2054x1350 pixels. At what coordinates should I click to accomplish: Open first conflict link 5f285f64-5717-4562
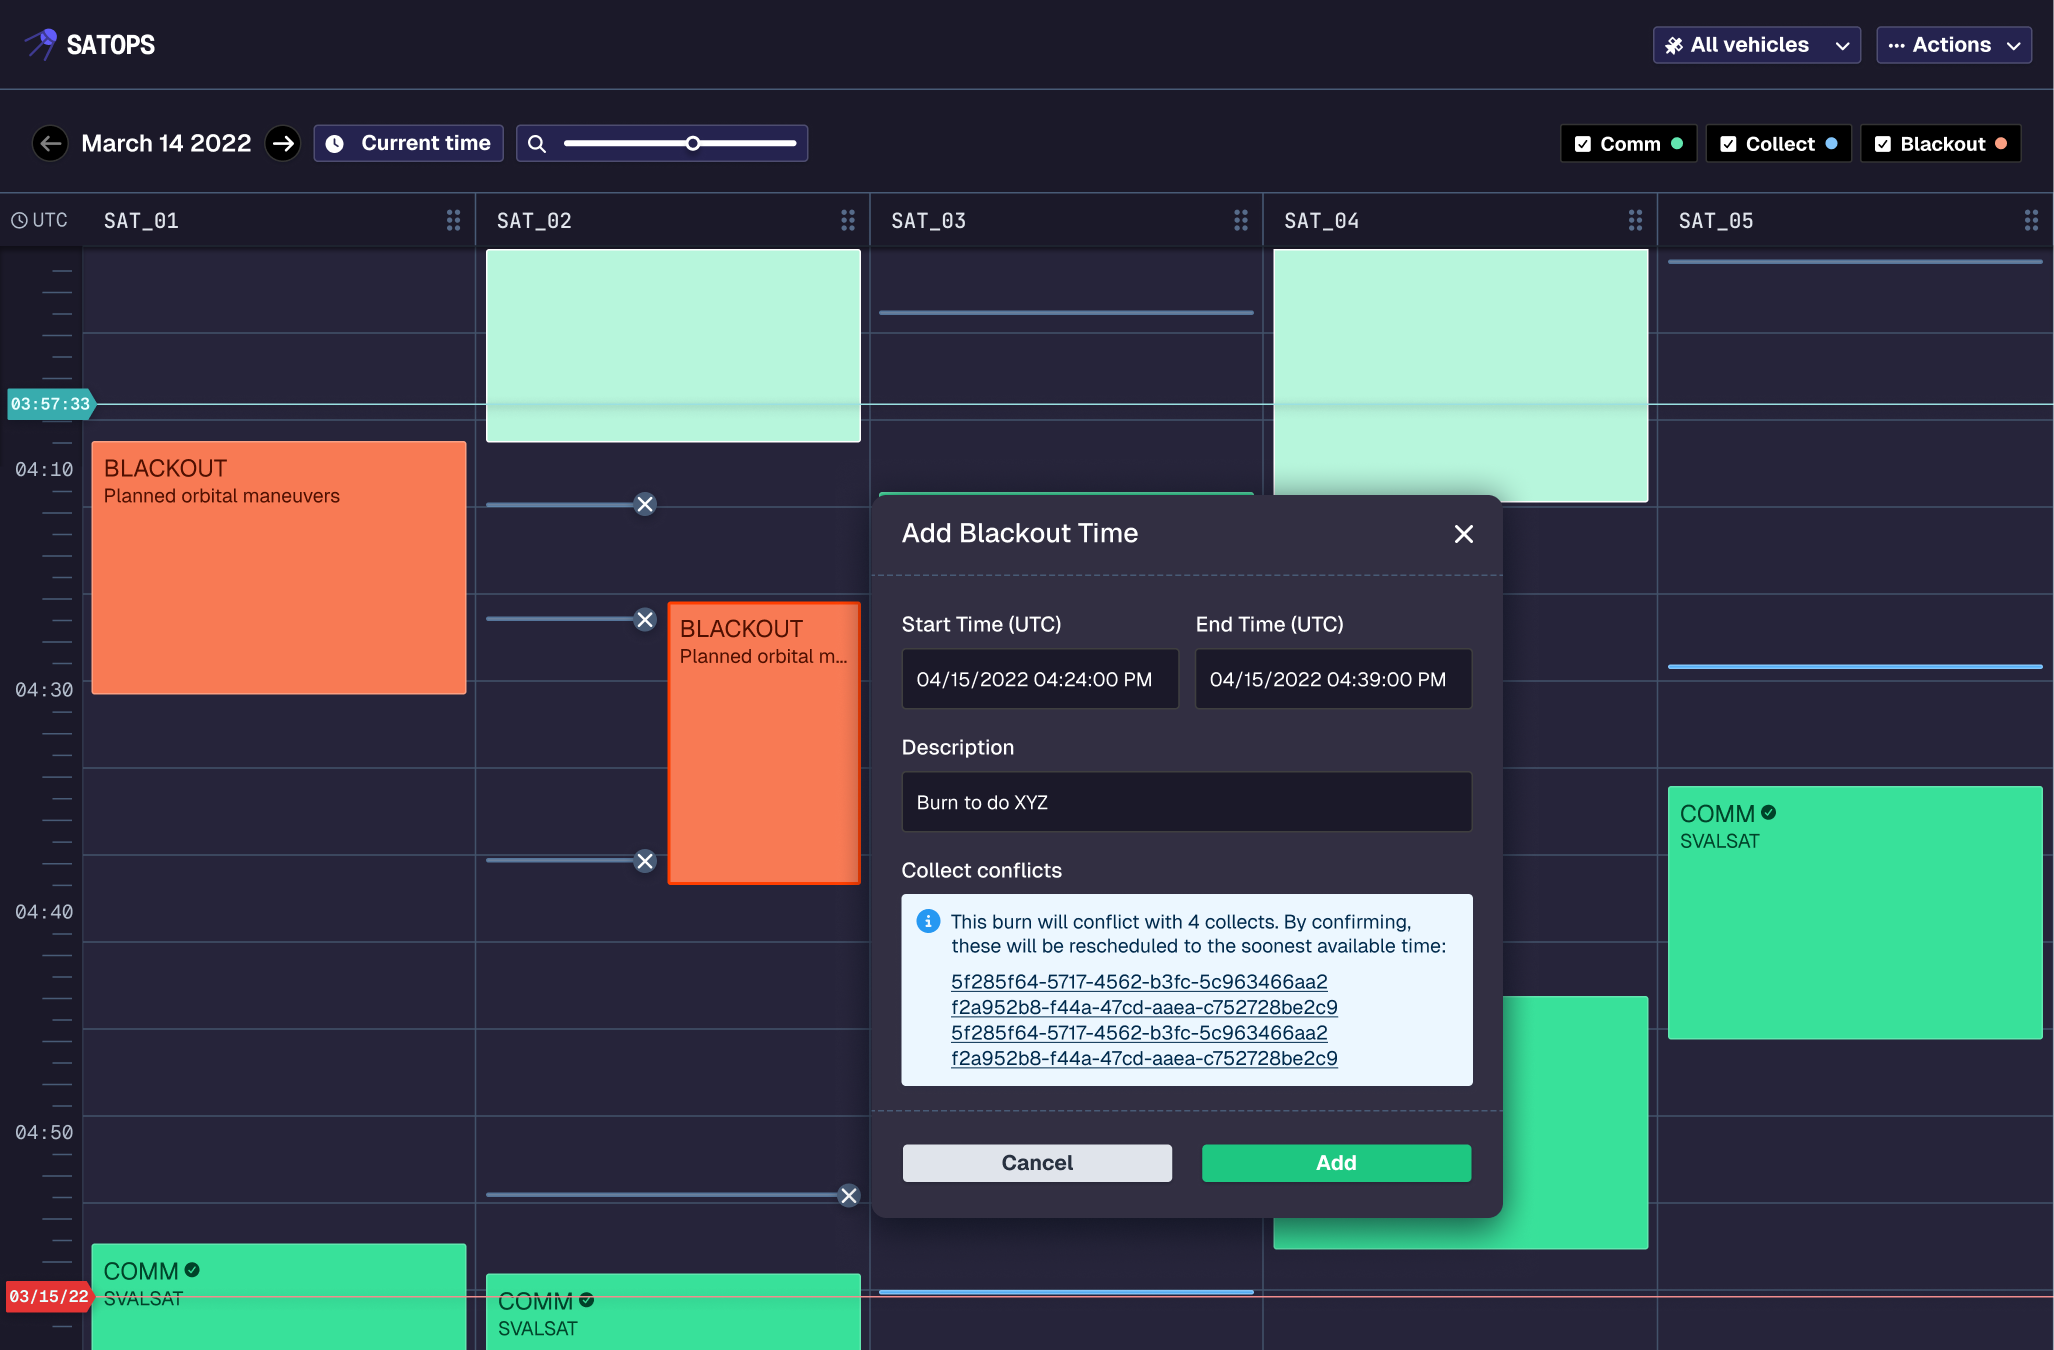(1139, 982)
